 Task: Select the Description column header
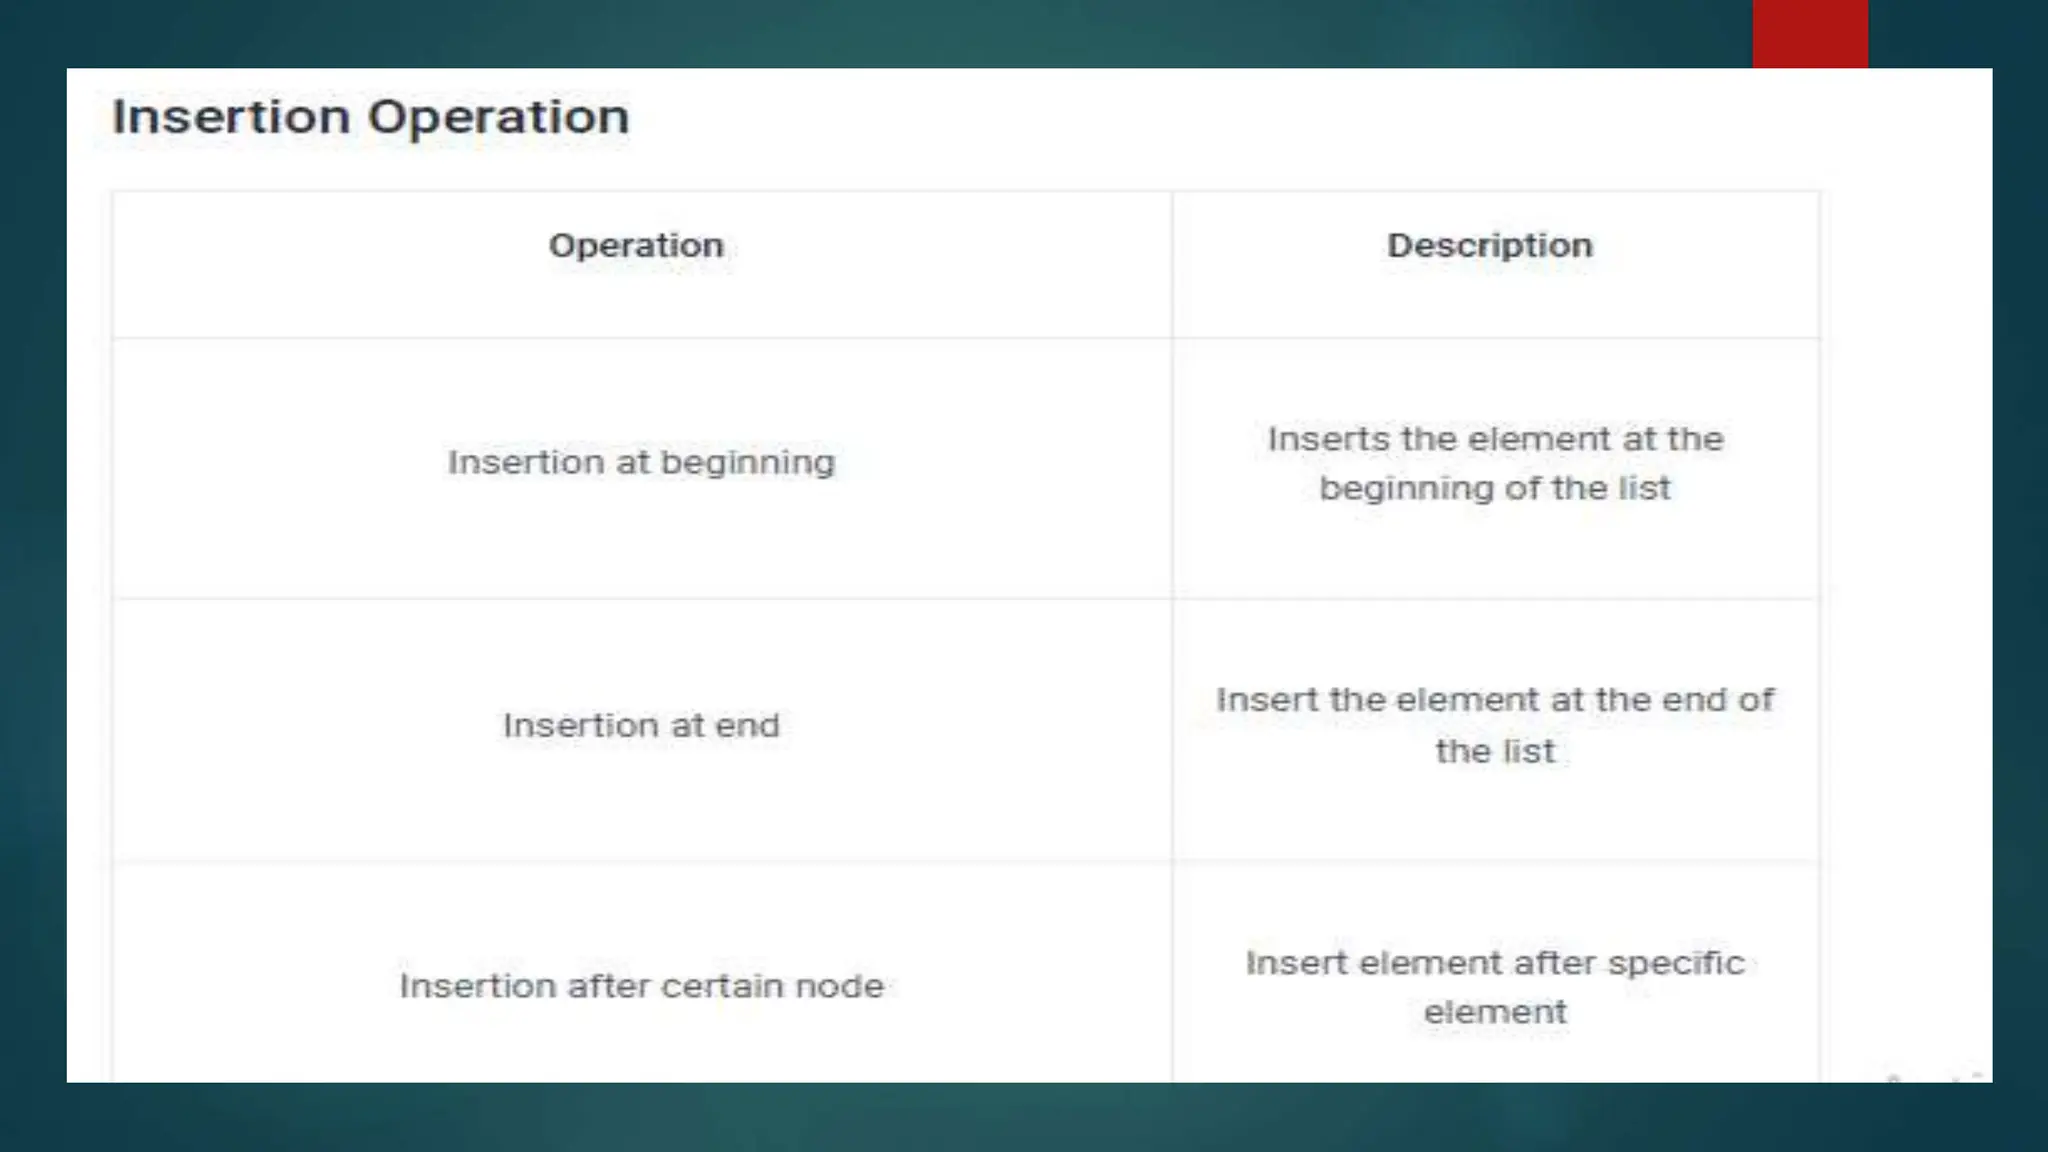(1490, 246)
